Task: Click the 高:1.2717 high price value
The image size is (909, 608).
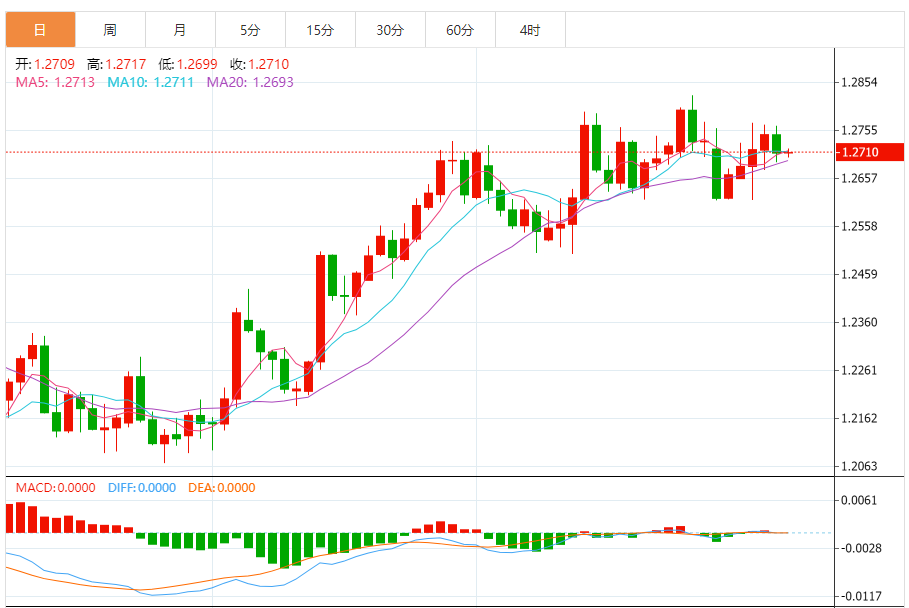Action: (x=117, y=64)
